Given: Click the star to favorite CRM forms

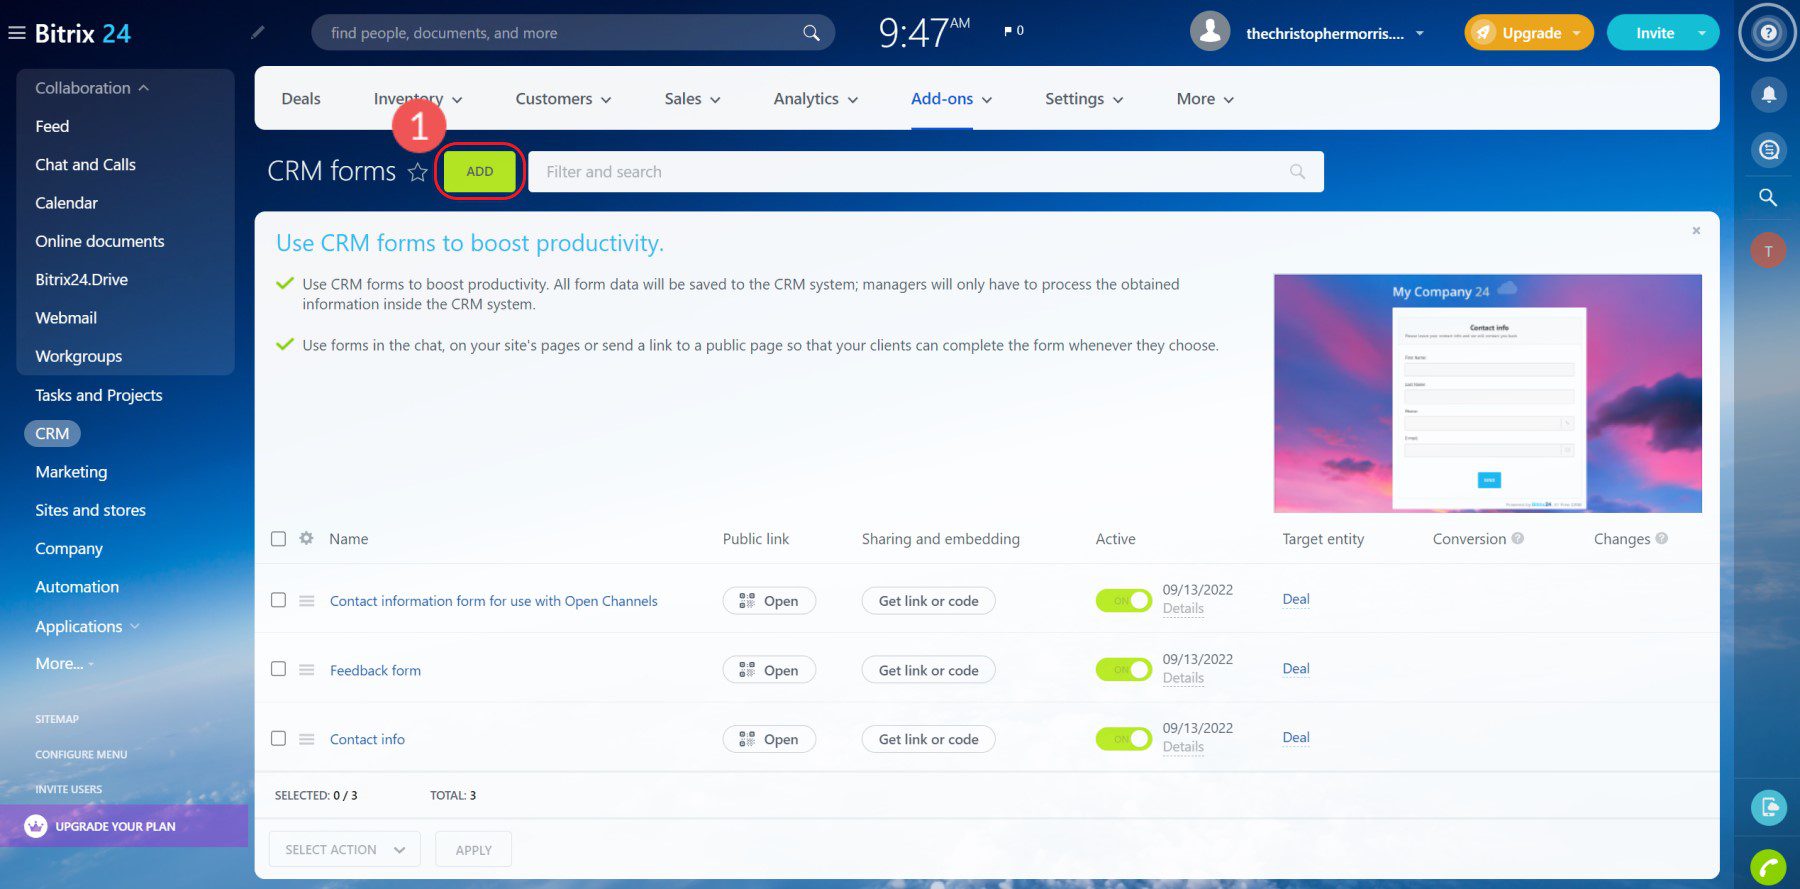Looking at the screenshot, I should (418, 172).
